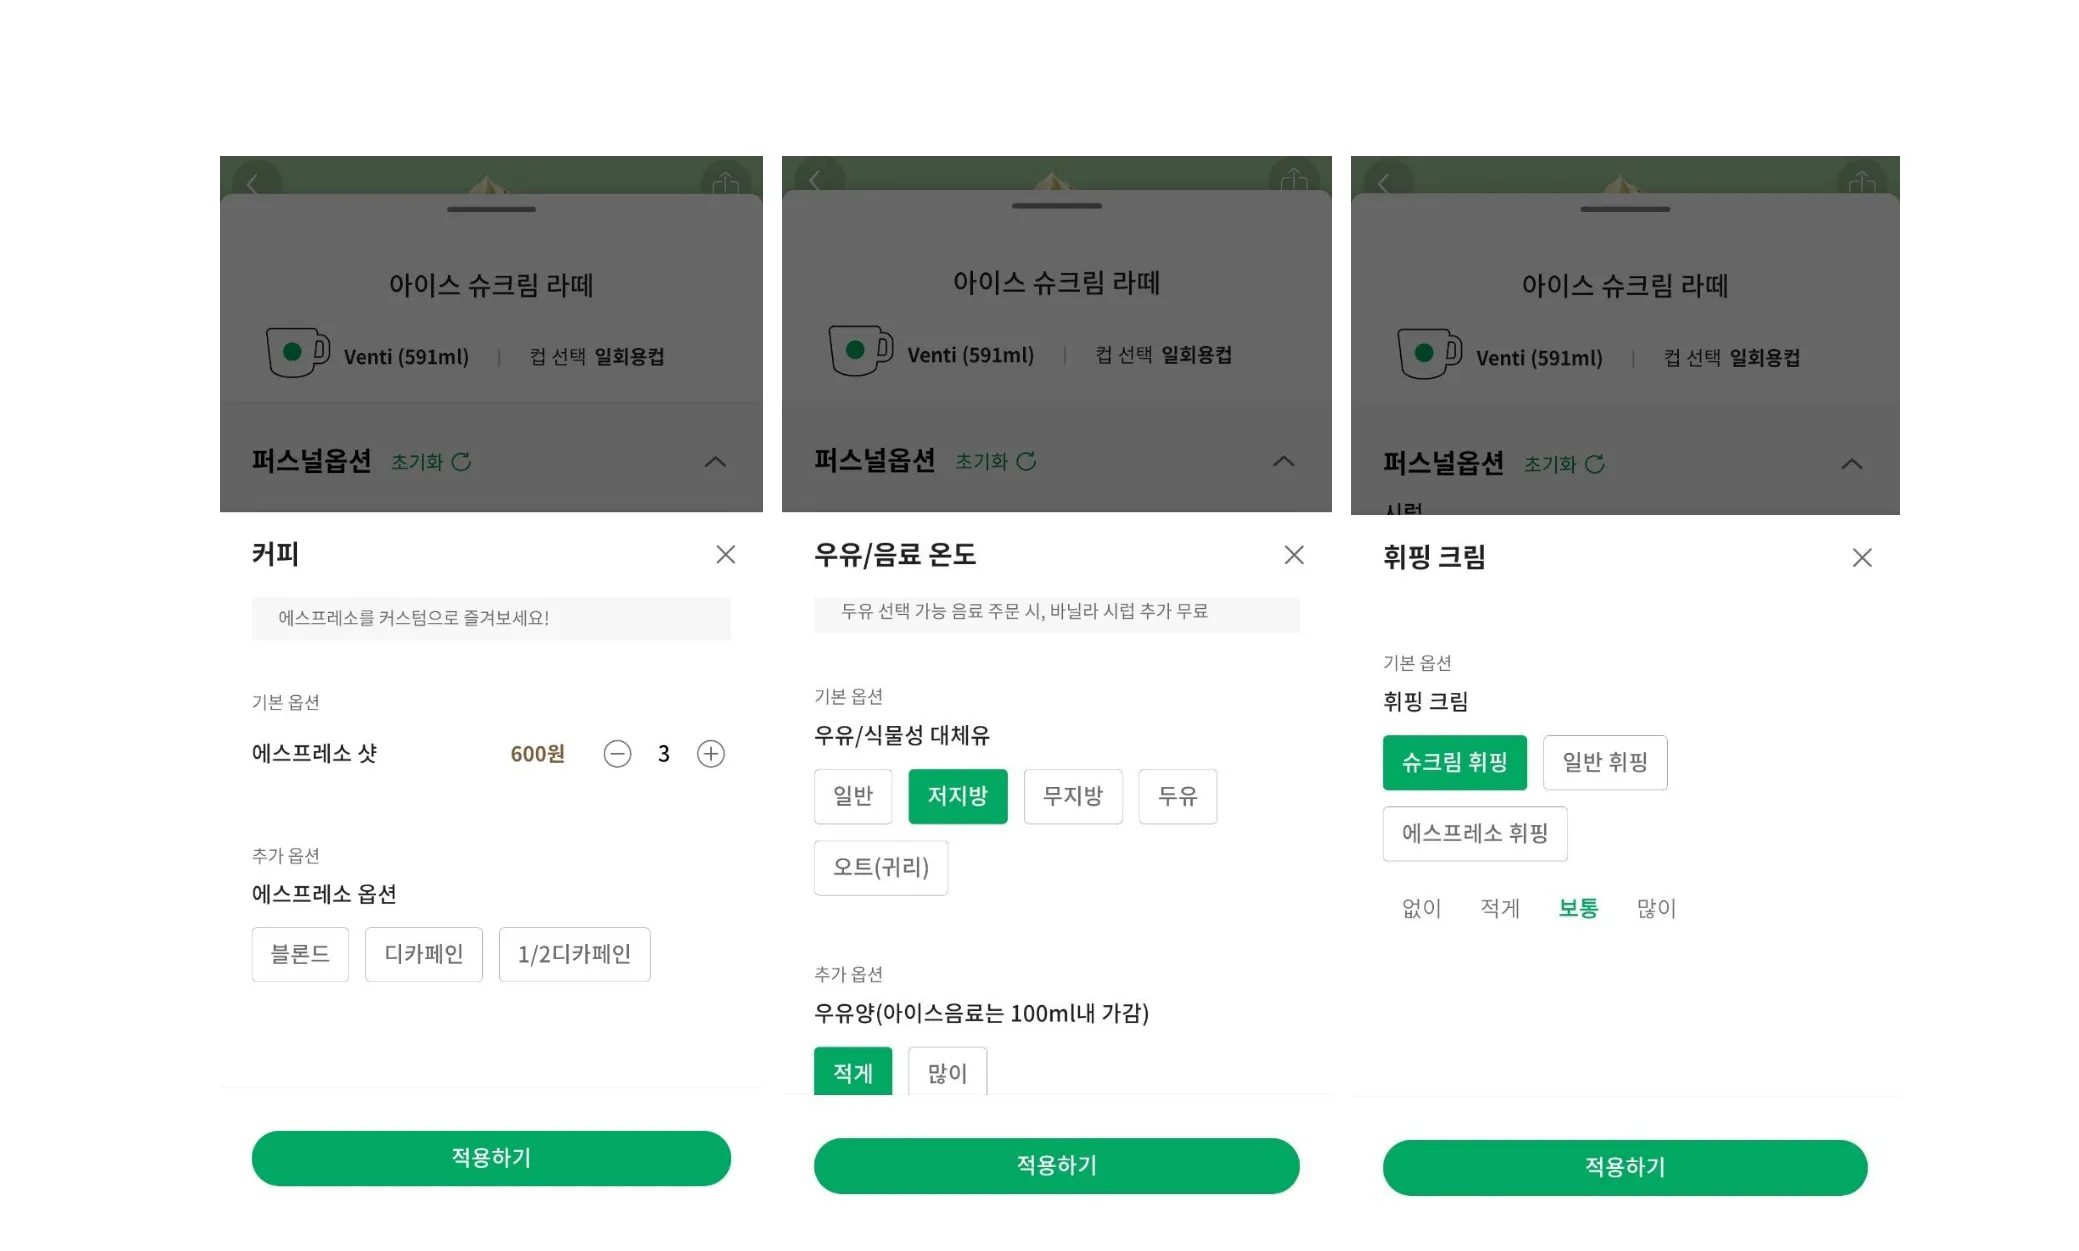The height and width of the screenshot is (1251, 2079).
Task: Tap the 초기화 reset icon on 퍼스널옵션
Action: click(461, 461)
